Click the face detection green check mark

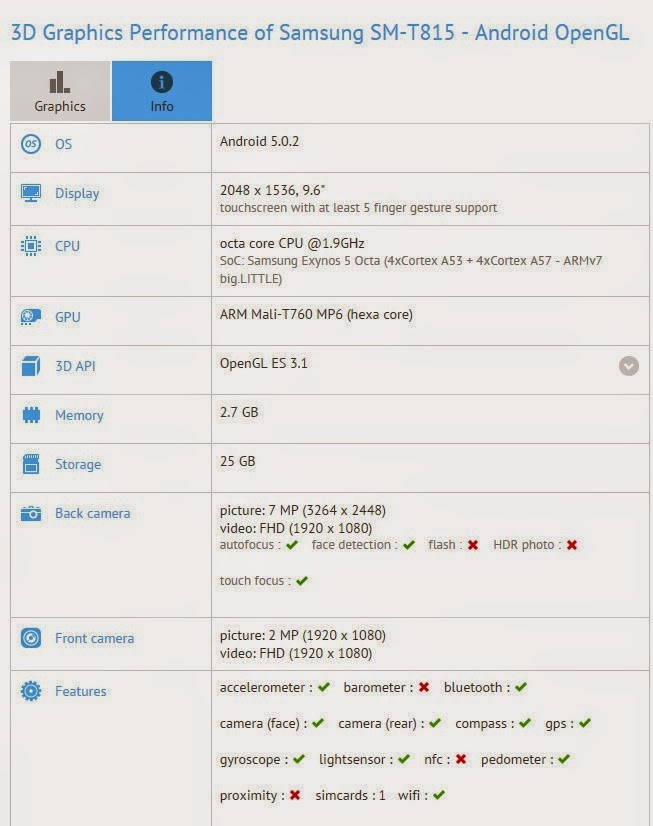(x=409, y=545)
